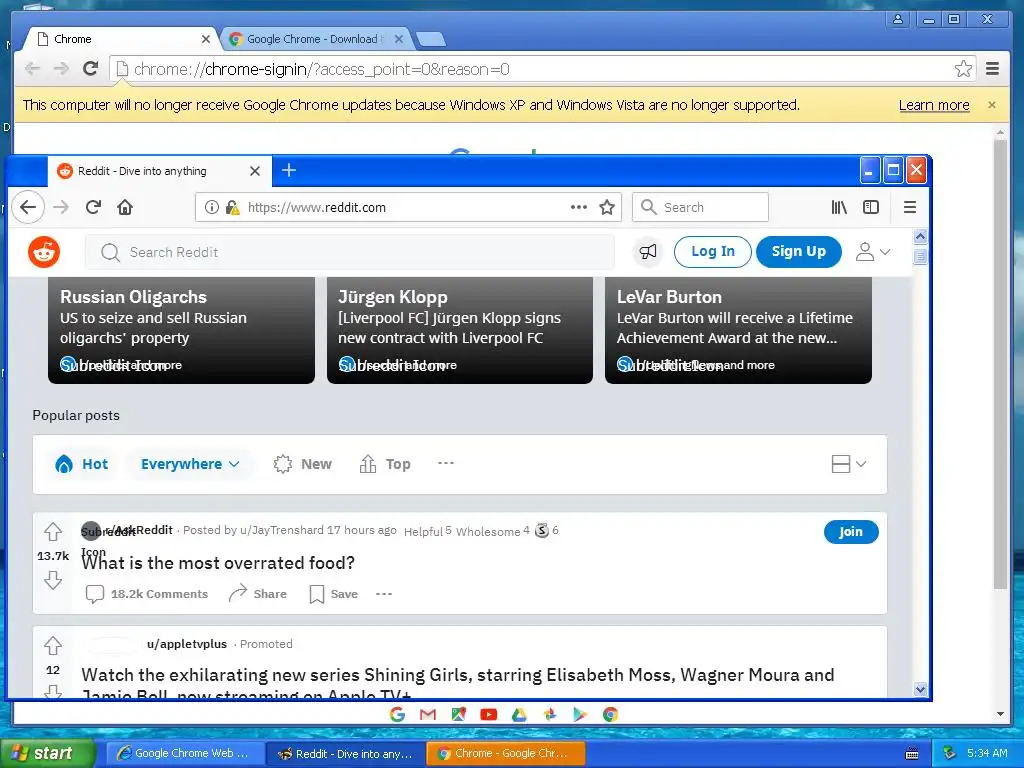Viewport: 1024px width, 768px height.
Task: Click the Chrome address bar with chrome-signin URL
Action: click(x=543, y=69)
